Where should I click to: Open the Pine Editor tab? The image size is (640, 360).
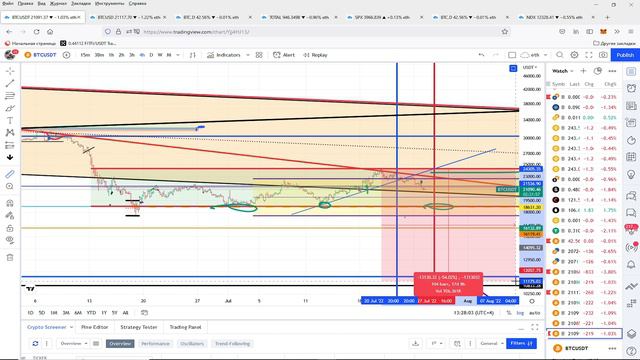(95, 327)
